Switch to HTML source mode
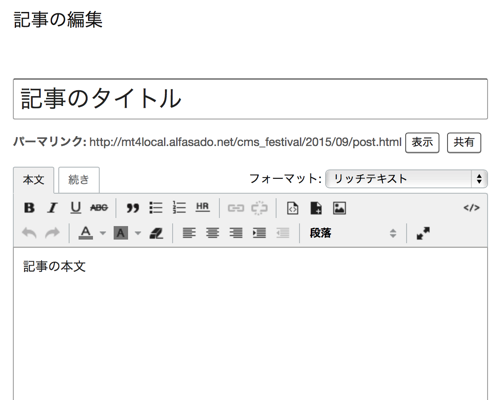The width and height of the screenshot is (500, 400). (x=471, y=208)
